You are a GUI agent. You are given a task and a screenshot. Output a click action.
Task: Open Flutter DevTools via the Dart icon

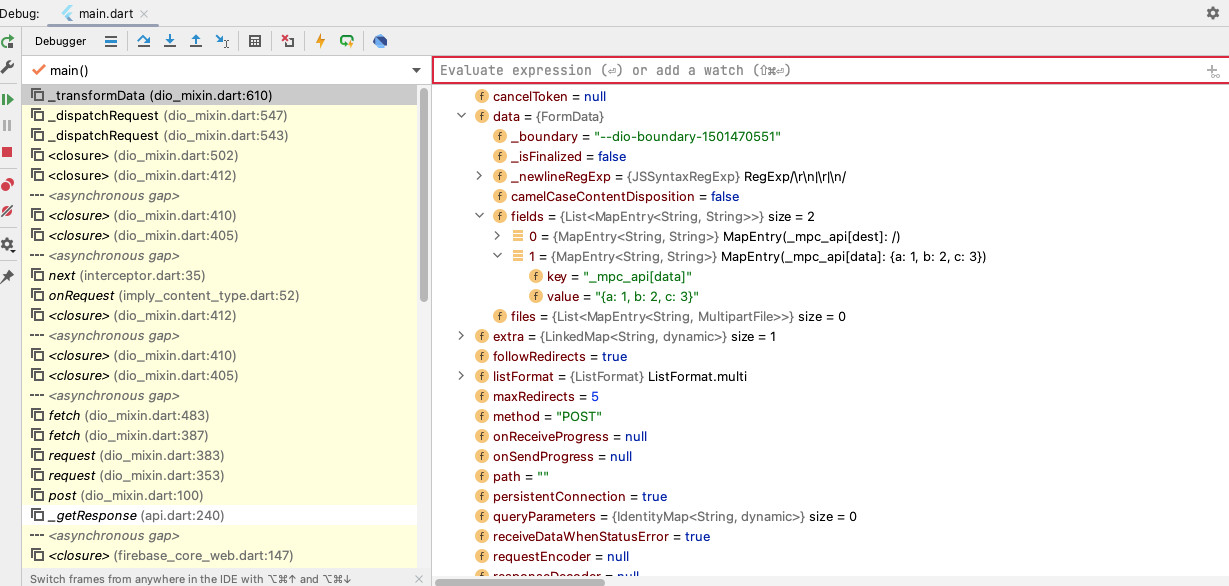click(x=379, y=41)
